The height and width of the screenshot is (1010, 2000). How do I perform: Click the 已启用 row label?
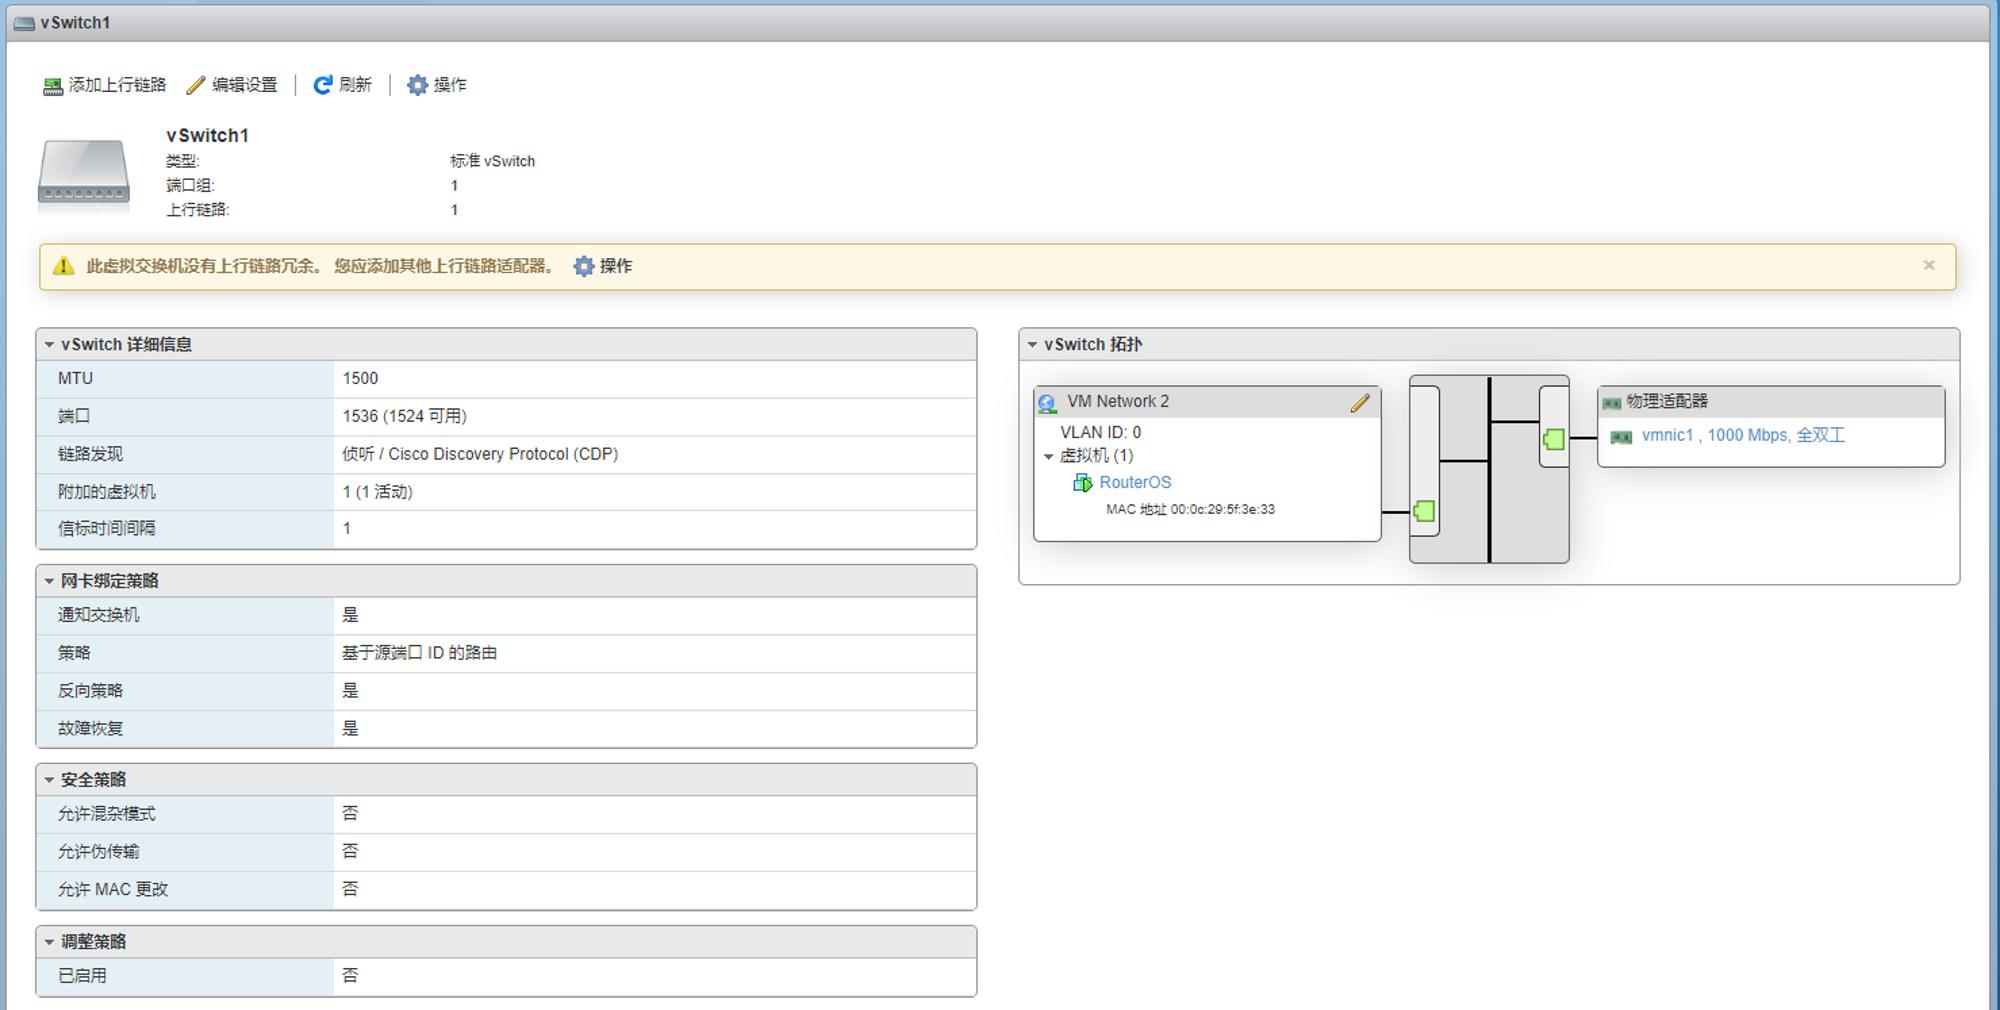pos(82,975)
